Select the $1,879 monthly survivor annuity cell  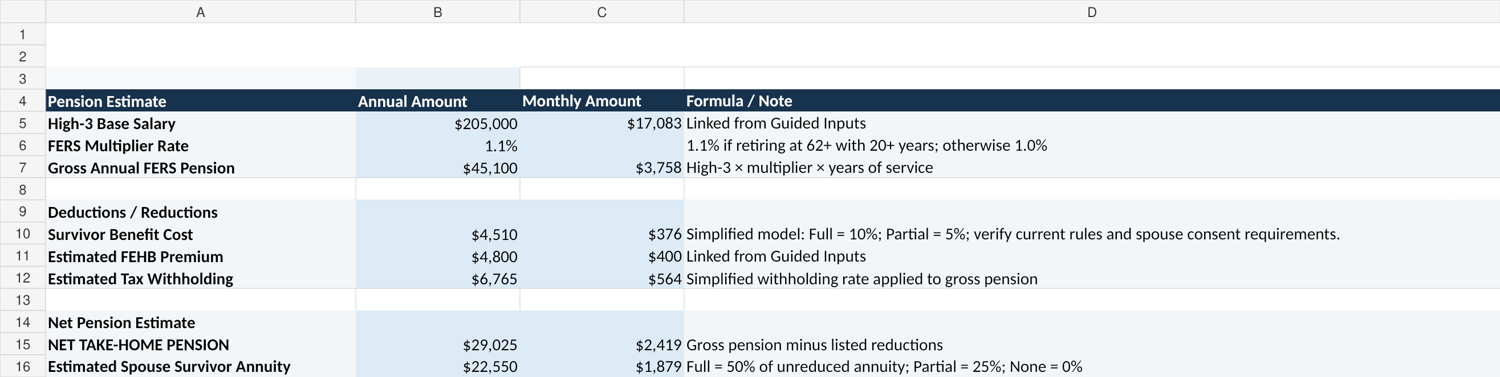pos(602,366)
